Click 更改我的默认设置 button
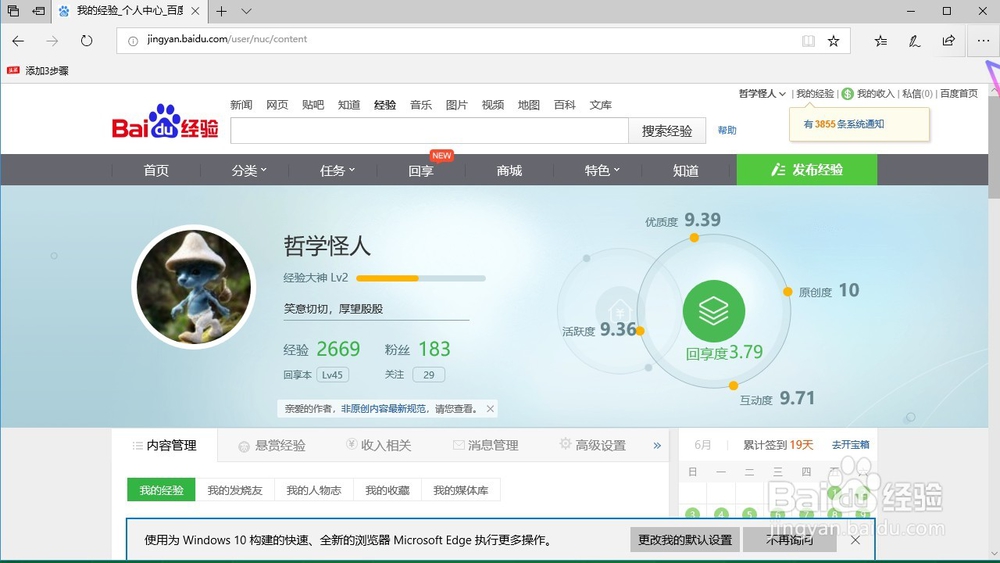This screenshot has width=1000, height=563. coord(685,539)
